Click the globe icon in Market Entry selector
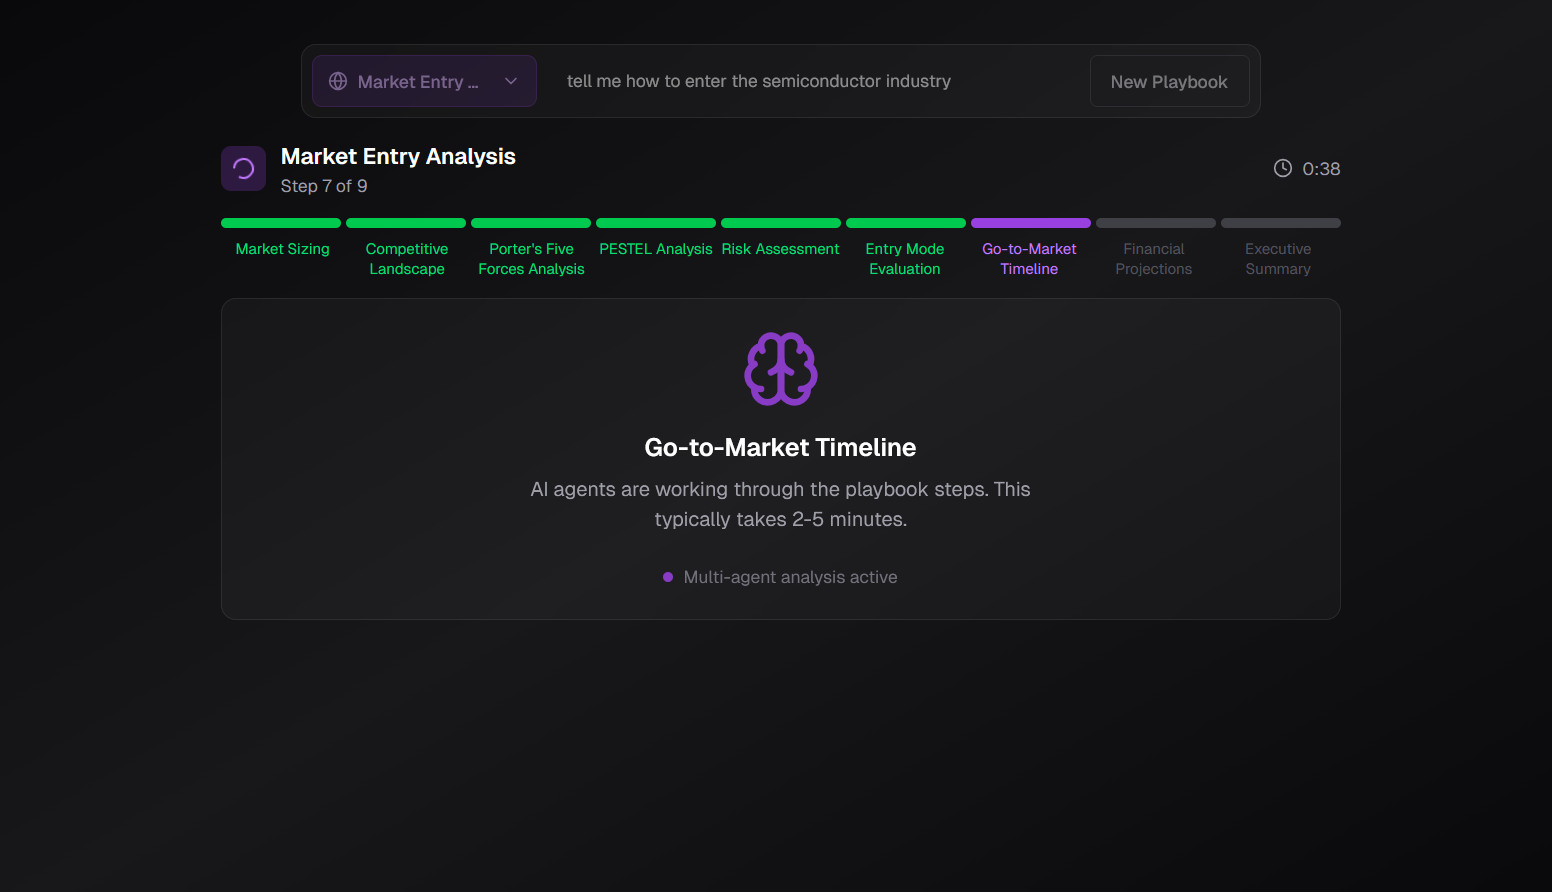 point(338,81)
